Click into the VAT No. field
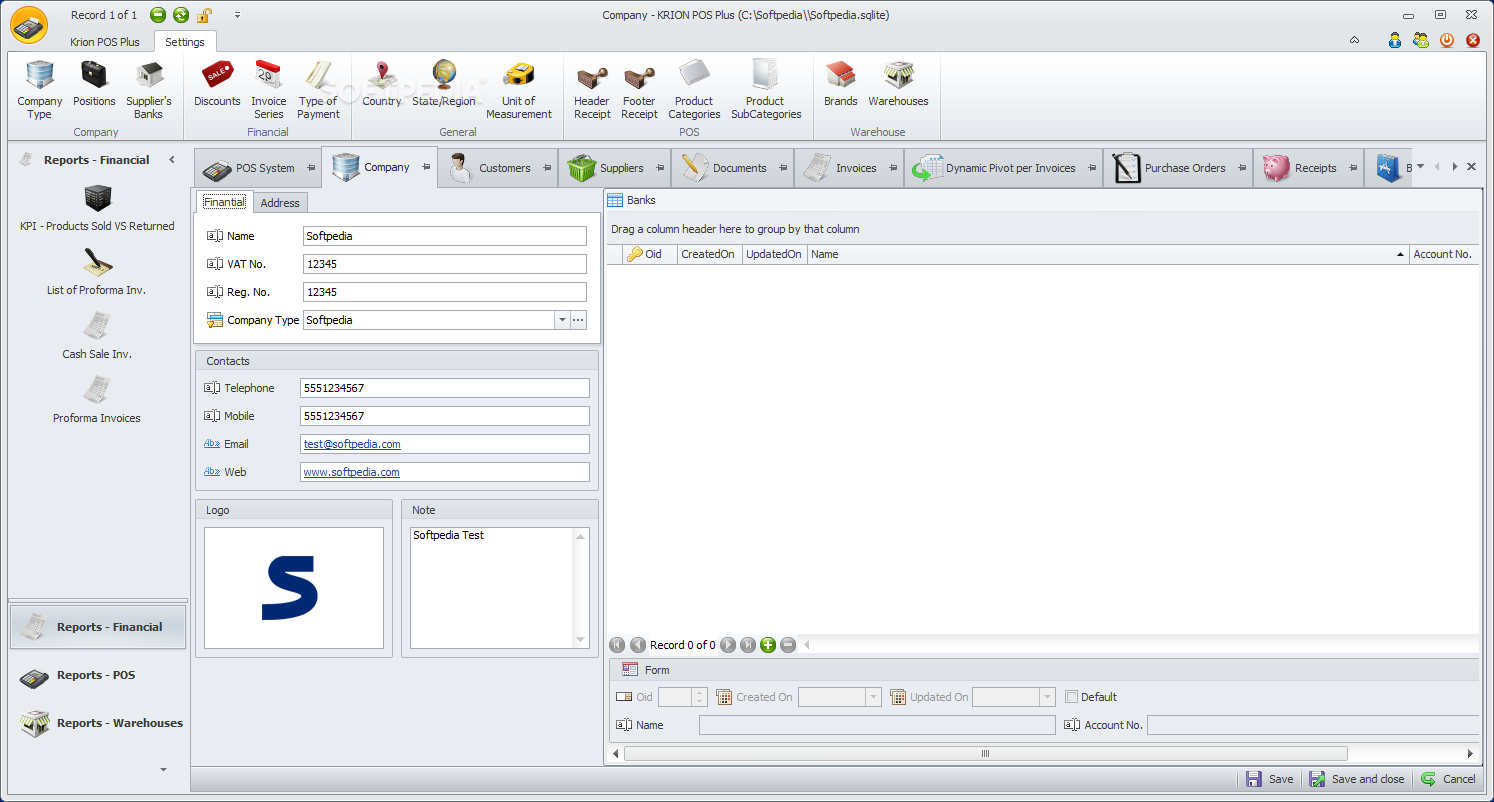Viewport: 1494px width, 802px height. [445, 264]
